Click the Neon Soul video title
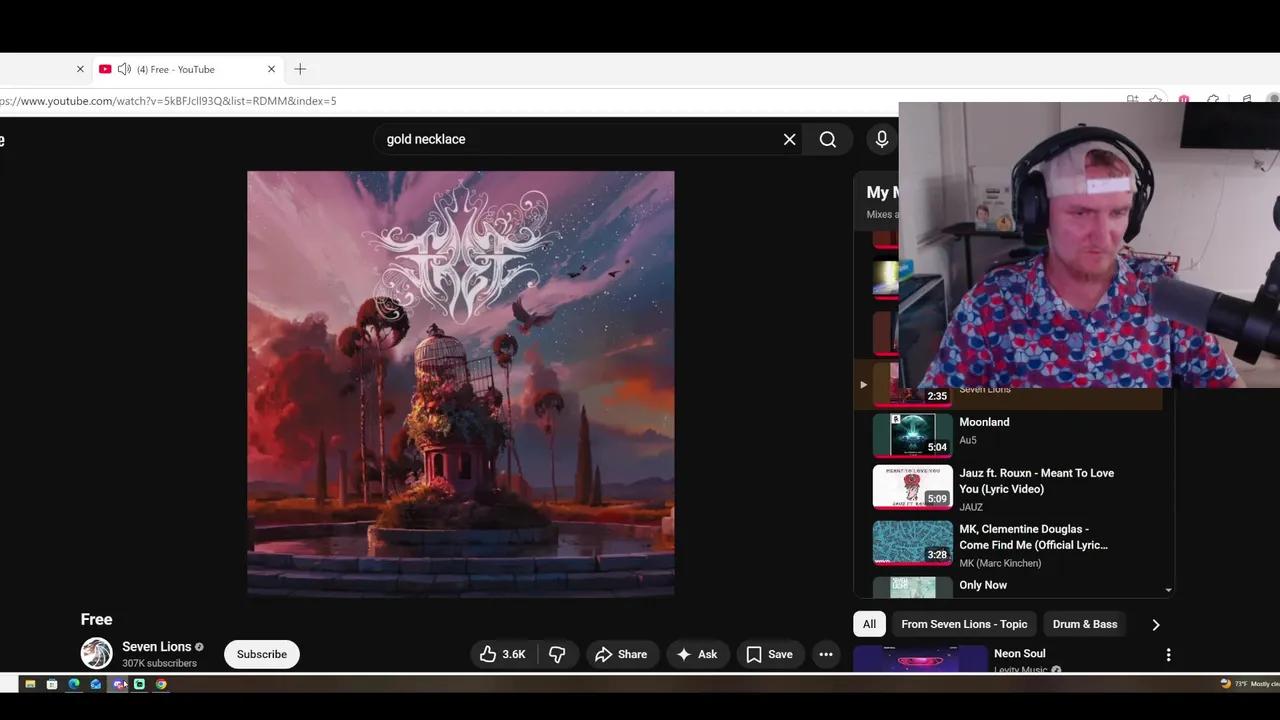This screenshot has height=720, width=1280. 1020,653
